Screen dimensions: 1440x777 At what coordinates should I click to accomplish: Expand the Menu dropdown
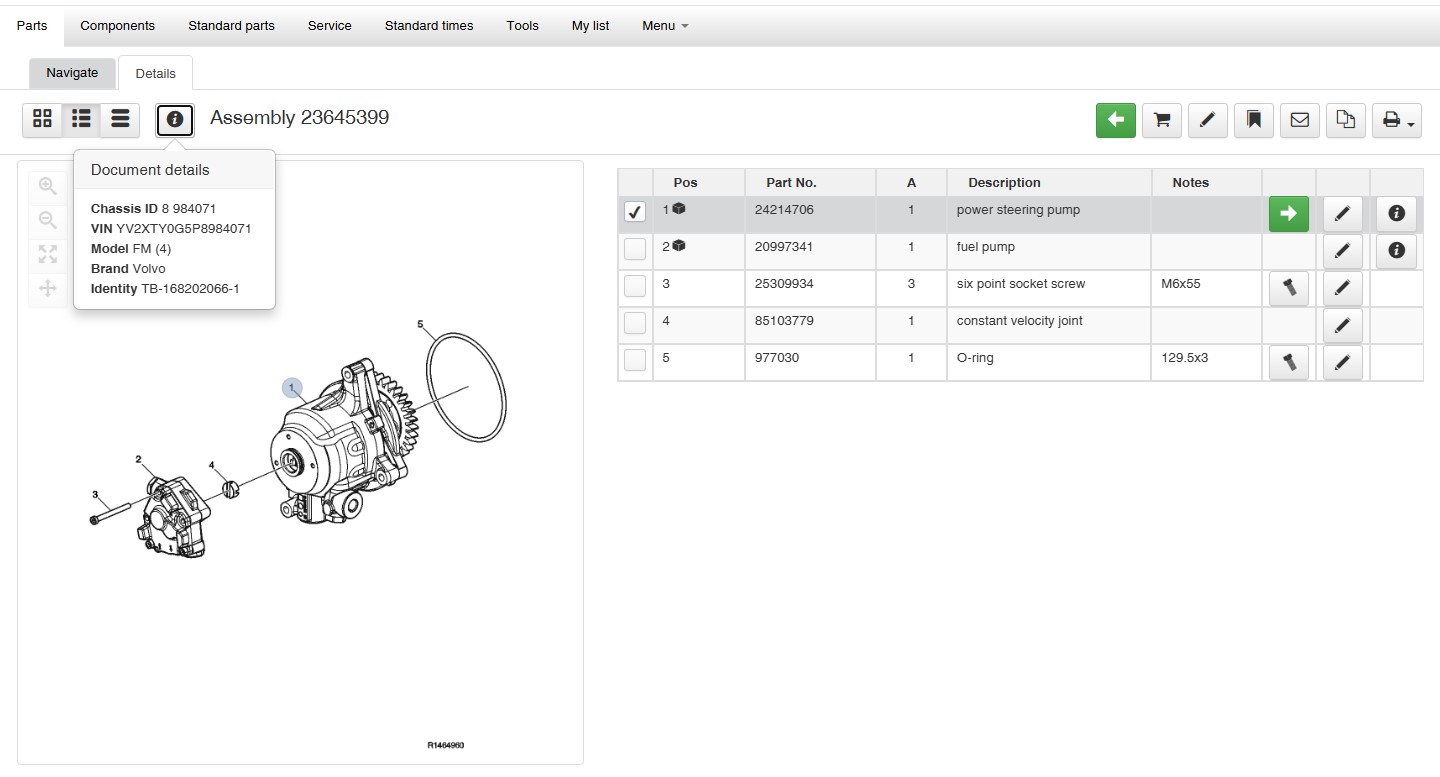pyautogui.click(x=665, y=25)
